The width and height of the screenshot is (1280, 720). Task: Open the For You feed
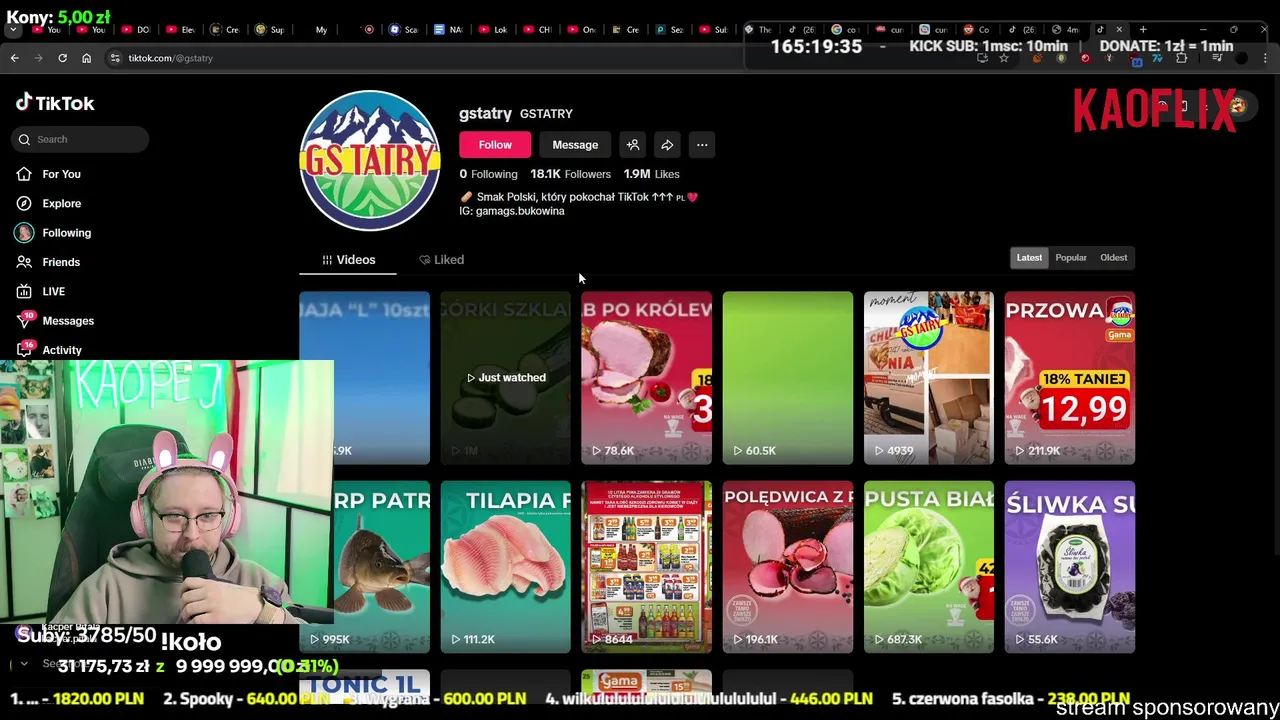61,174
